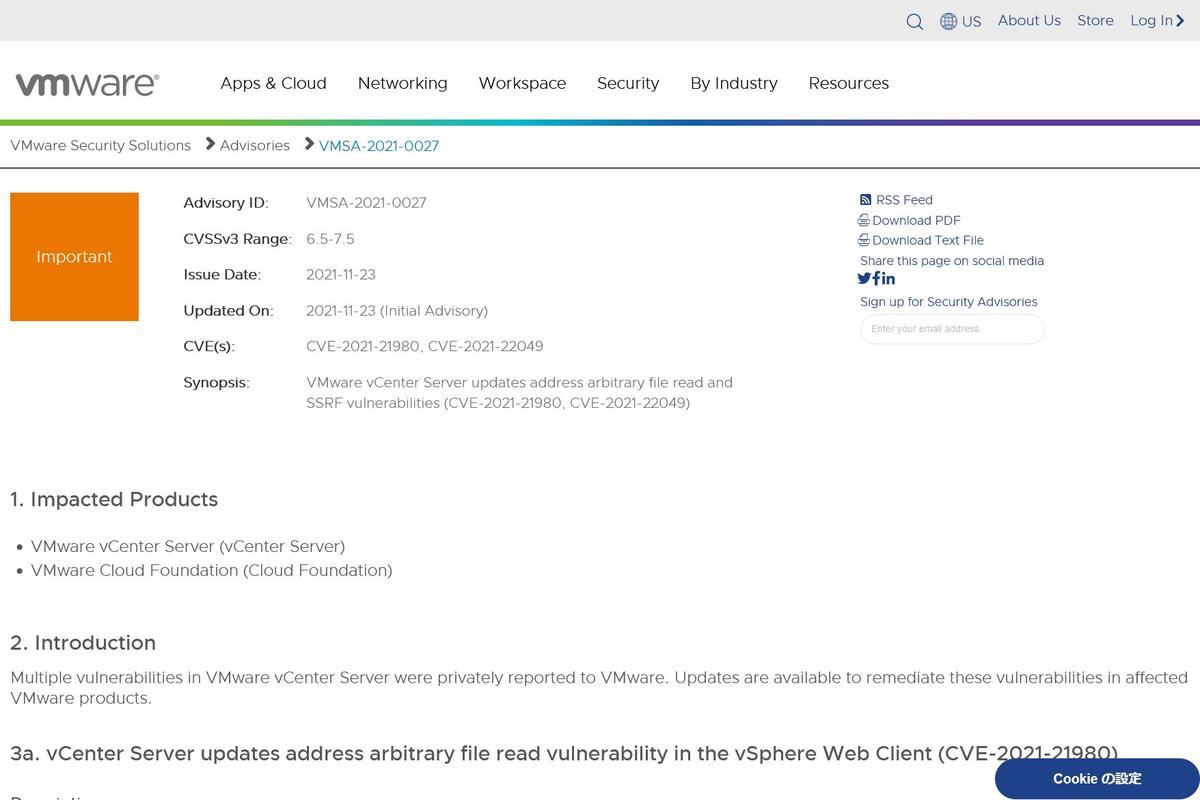
Task: Click the orange Important severity badge
Action: [x=74, y=257]
